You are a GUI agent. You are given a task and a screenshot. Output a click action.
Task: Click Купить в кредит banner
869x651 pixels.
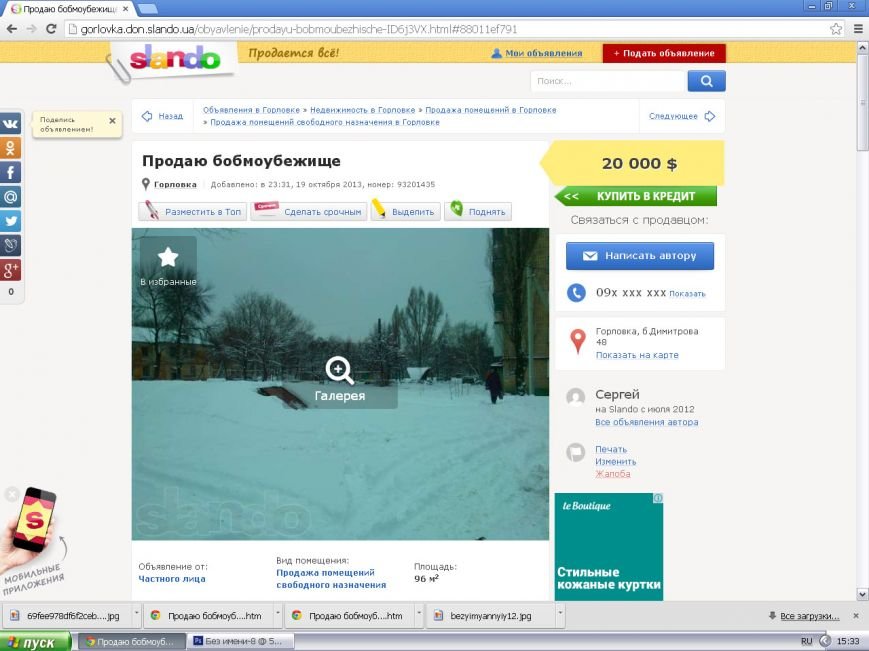tap(635, 196)
